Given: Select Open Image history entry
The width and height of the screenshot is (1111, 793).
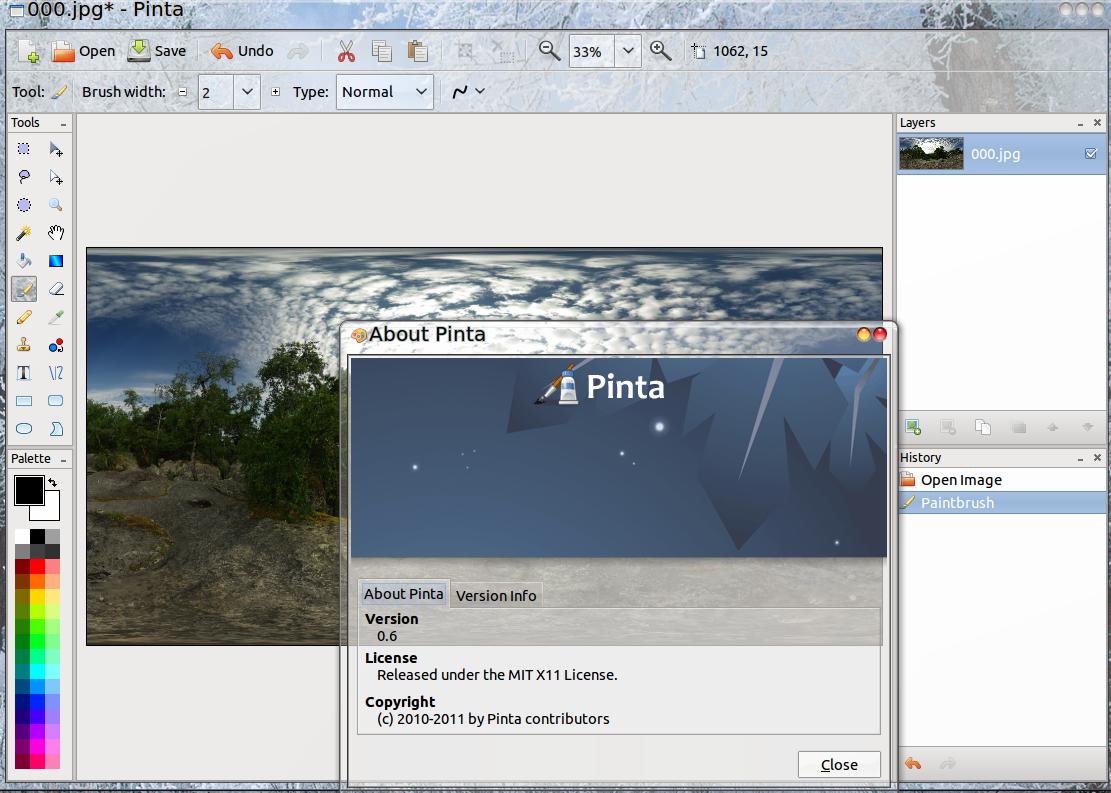Looking at the screenshot, I should 1002,480.
